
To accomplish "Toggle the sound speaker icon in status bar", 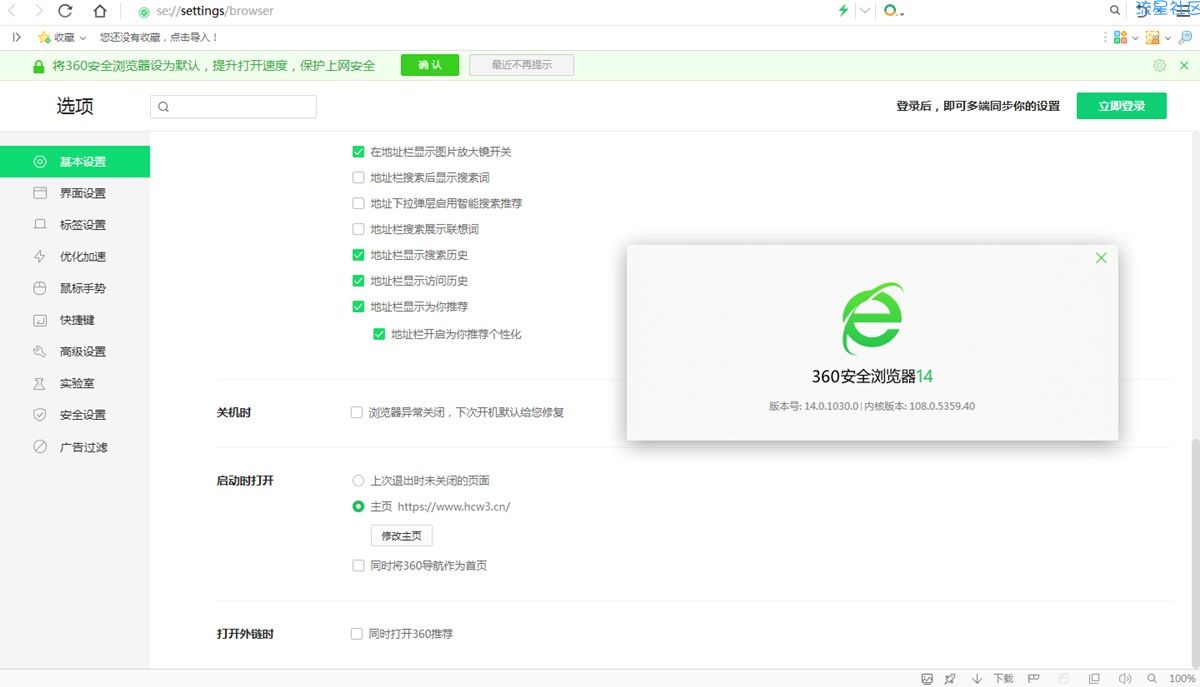I will coord(1124,678).
